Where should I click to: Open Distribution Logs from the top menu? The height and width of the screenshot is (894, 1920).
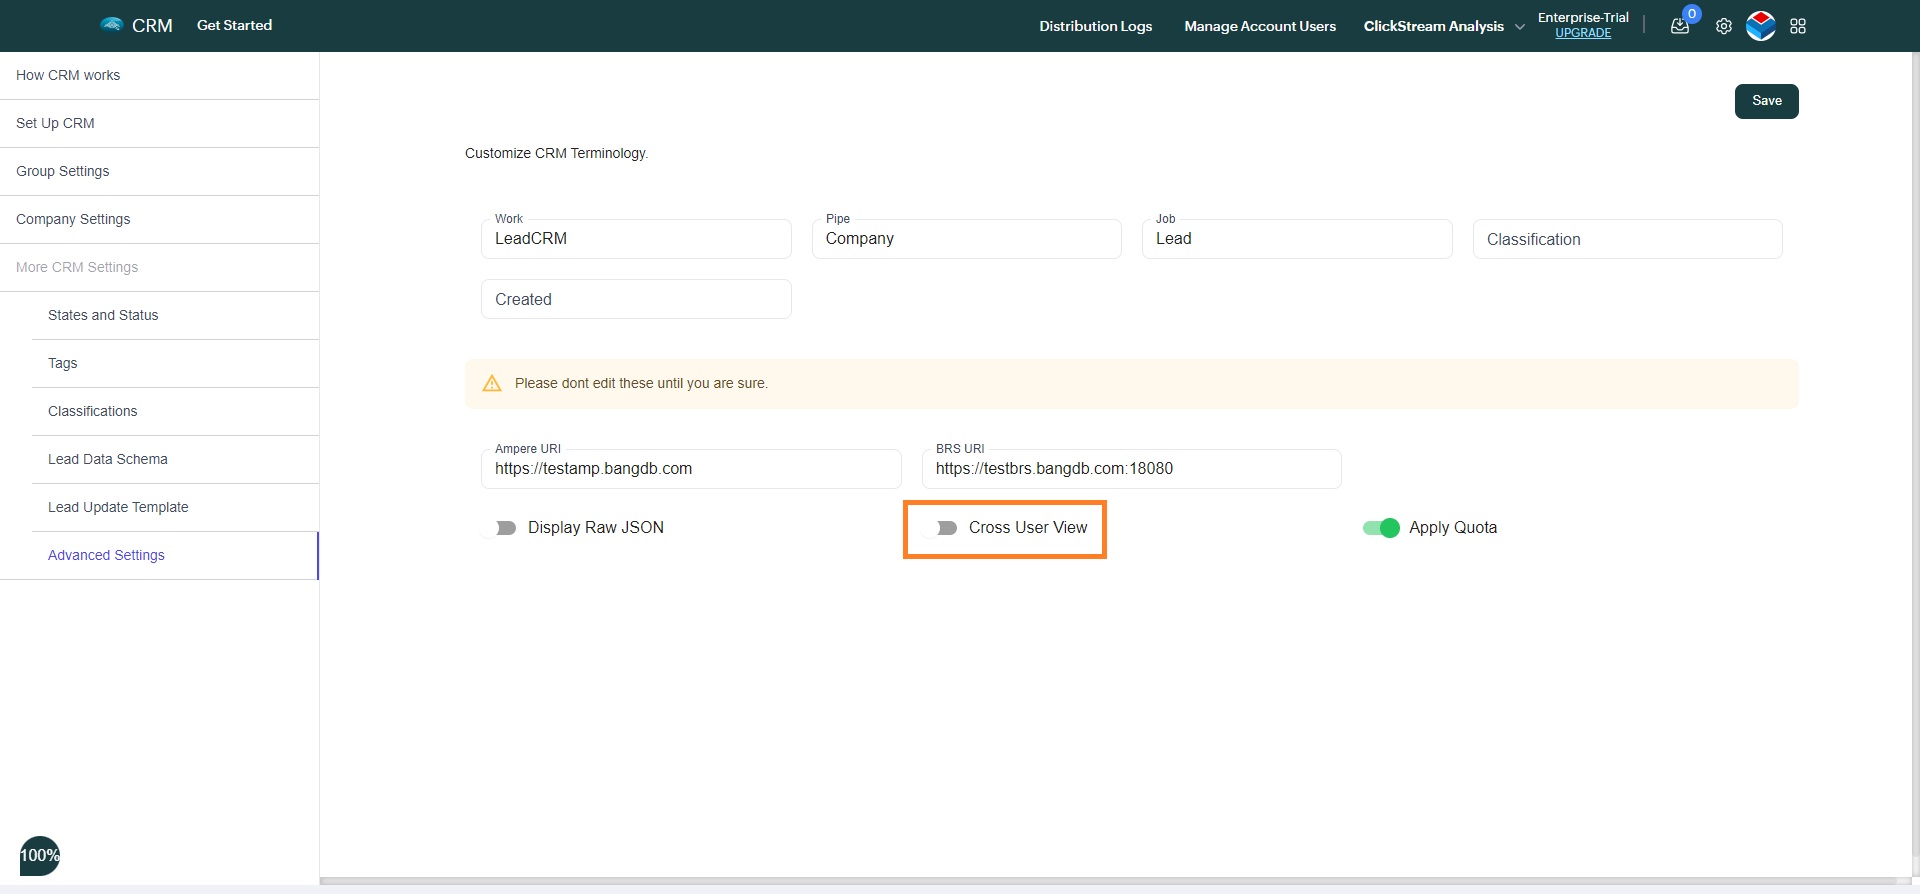[x=1095, y=26]
